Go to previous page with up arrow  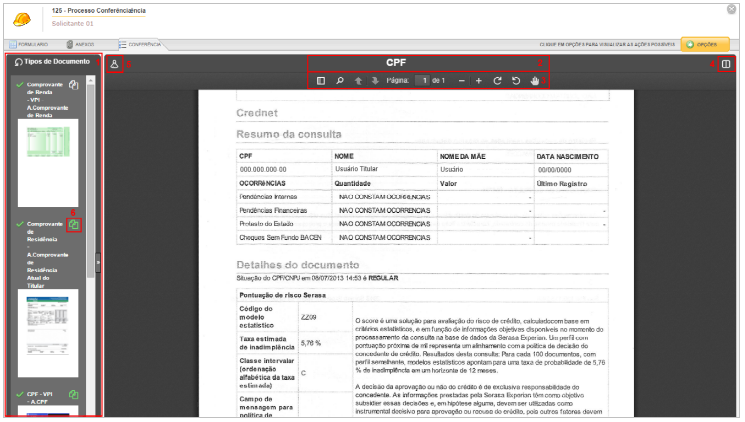pos(359,81)
